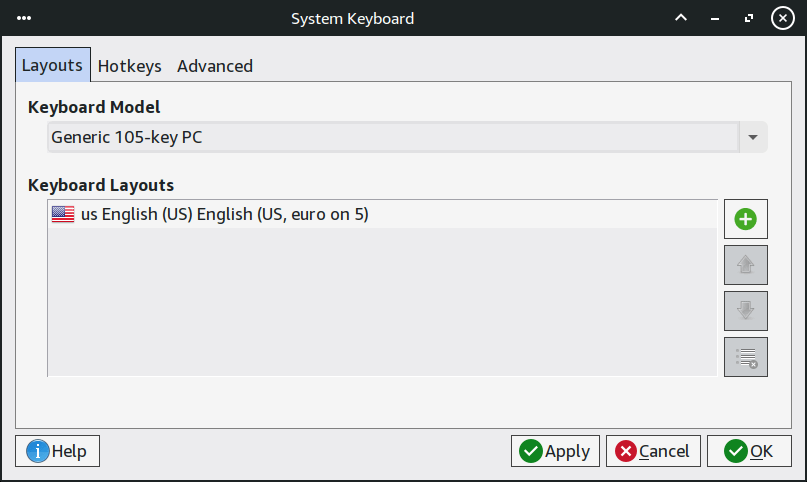Click the US flag icon in layouts list
807x482 pixels.
63,214
